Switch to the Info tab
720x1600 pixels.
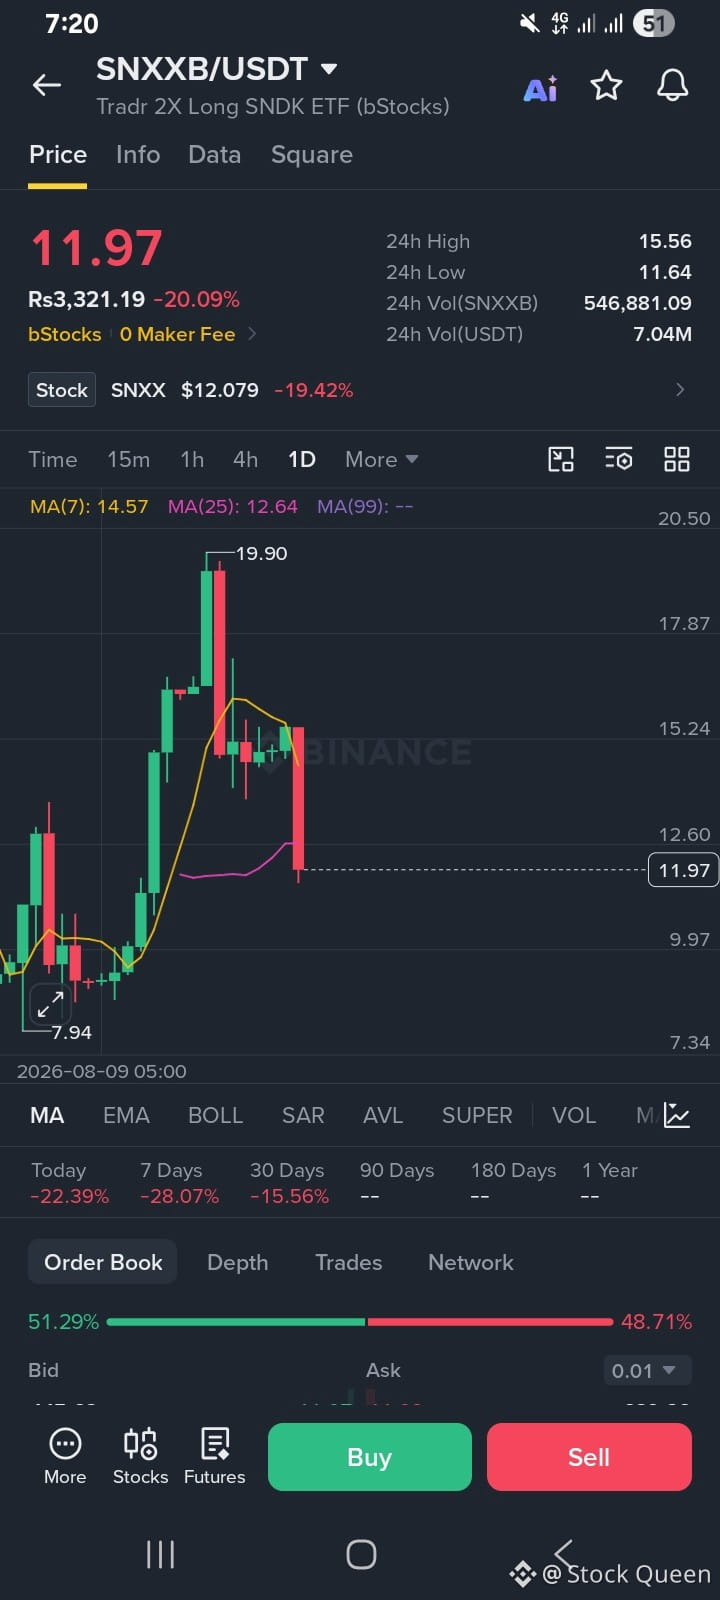[138, 155]
